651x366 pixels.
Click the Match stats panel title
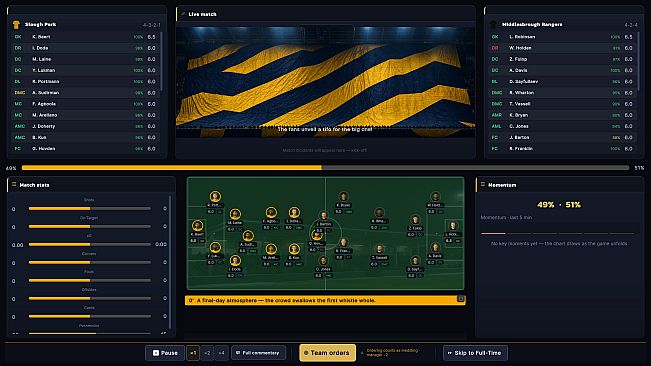[34, 185]
